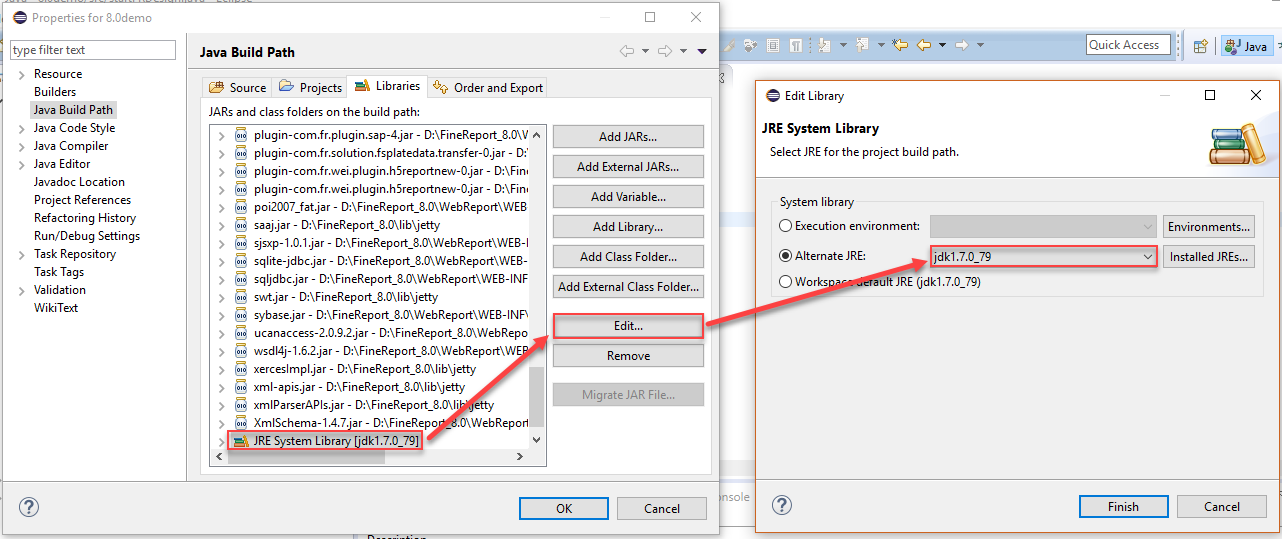This screenshot has width=1282, height=539.
Task: Click jar icon of sybase.jar entry
Action: pyautogui.click(x=240, y=315)
